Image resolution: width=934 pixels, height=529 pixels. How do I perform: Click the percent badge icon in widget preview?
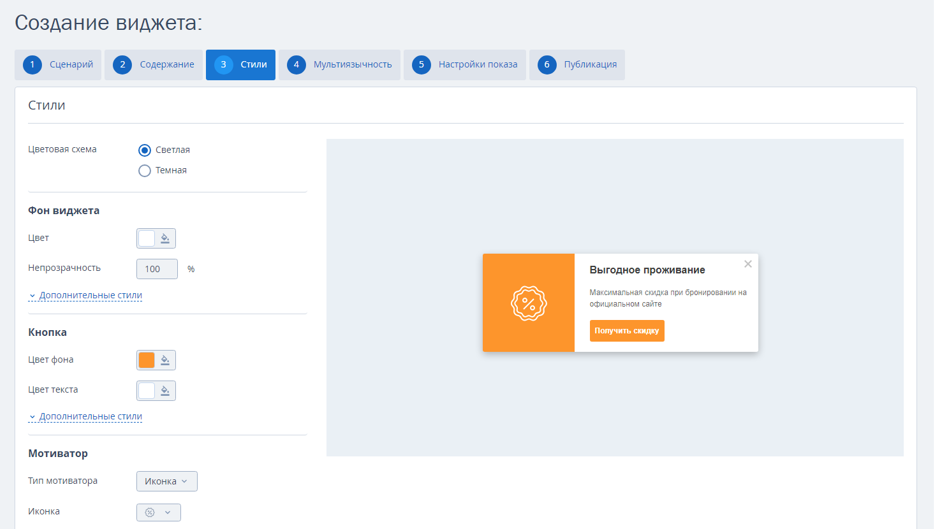point(528,303)
